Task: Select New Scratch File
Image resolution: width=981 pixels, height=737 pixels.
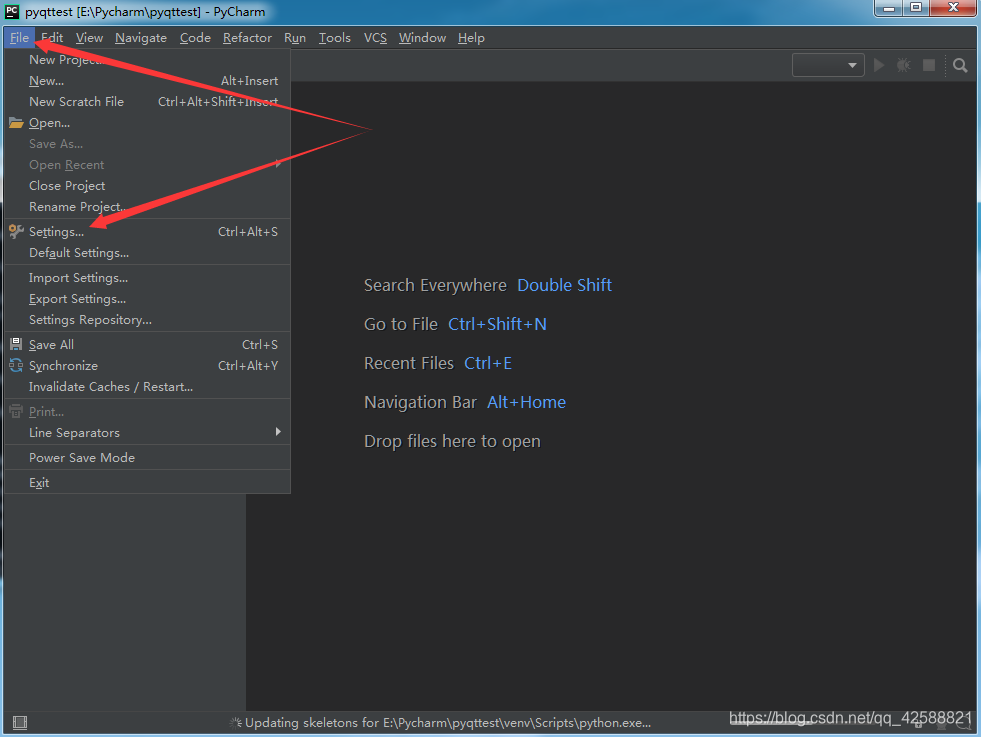Action: [148, 101]
